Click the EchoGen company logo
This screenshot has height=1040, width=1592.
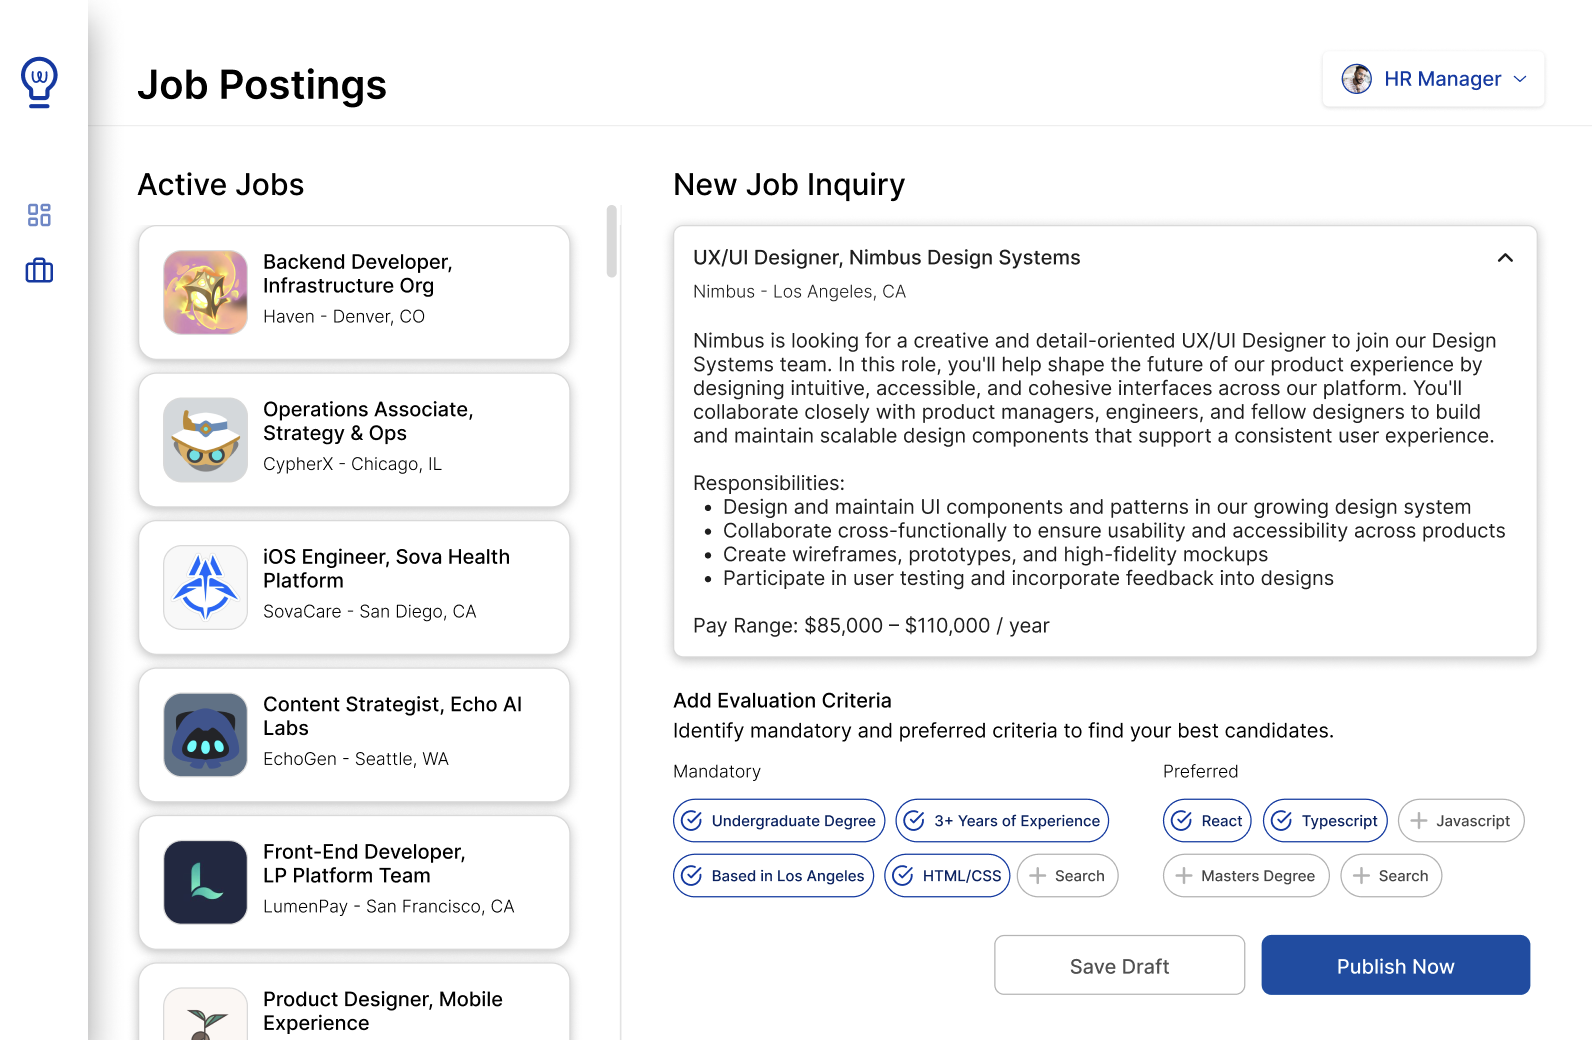tap(205, 735)
